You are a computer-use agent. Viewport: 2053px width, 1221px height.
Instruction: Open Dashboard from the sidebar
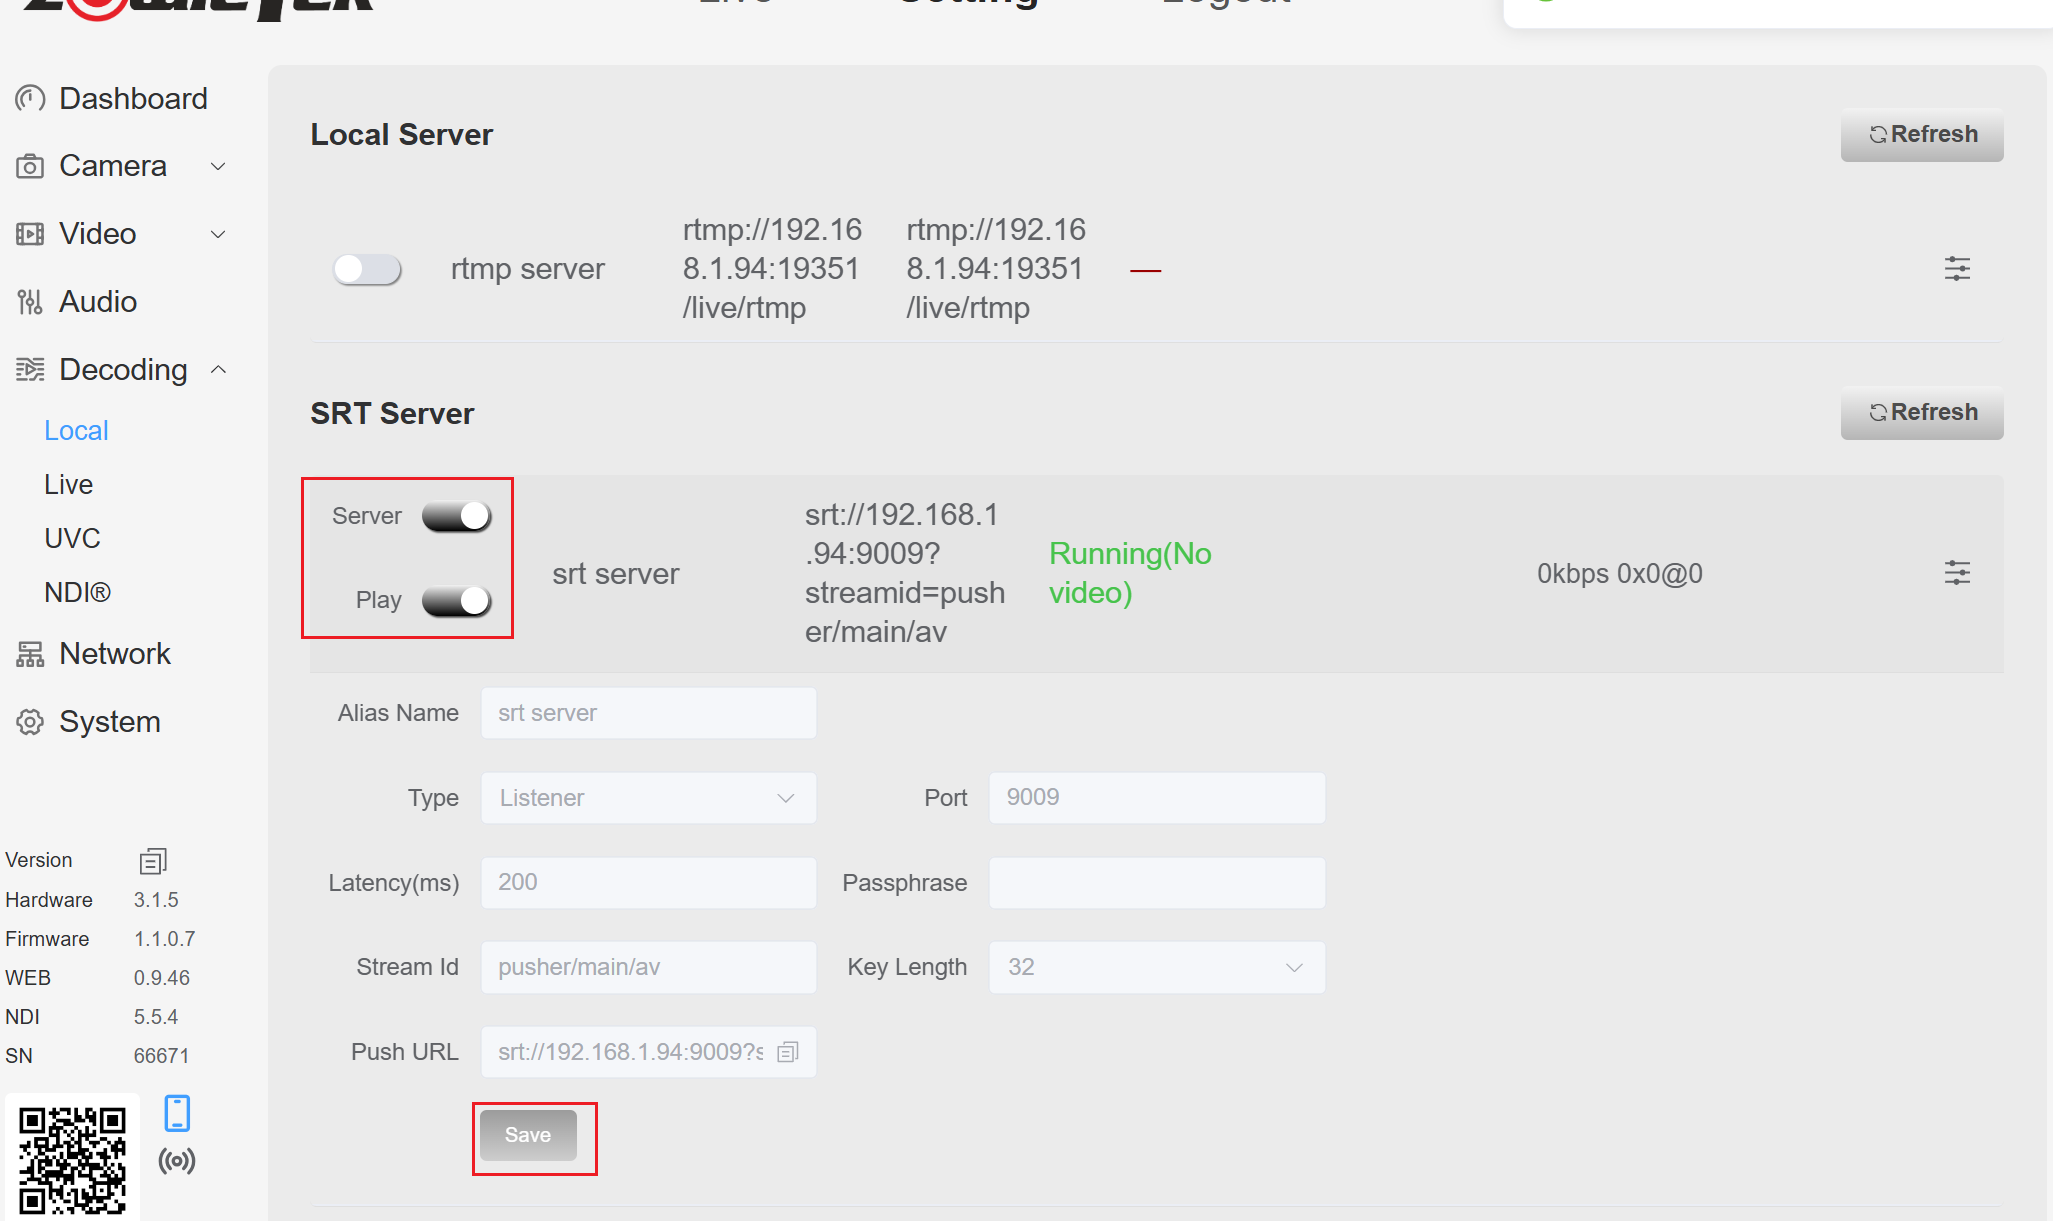(133, 98)
